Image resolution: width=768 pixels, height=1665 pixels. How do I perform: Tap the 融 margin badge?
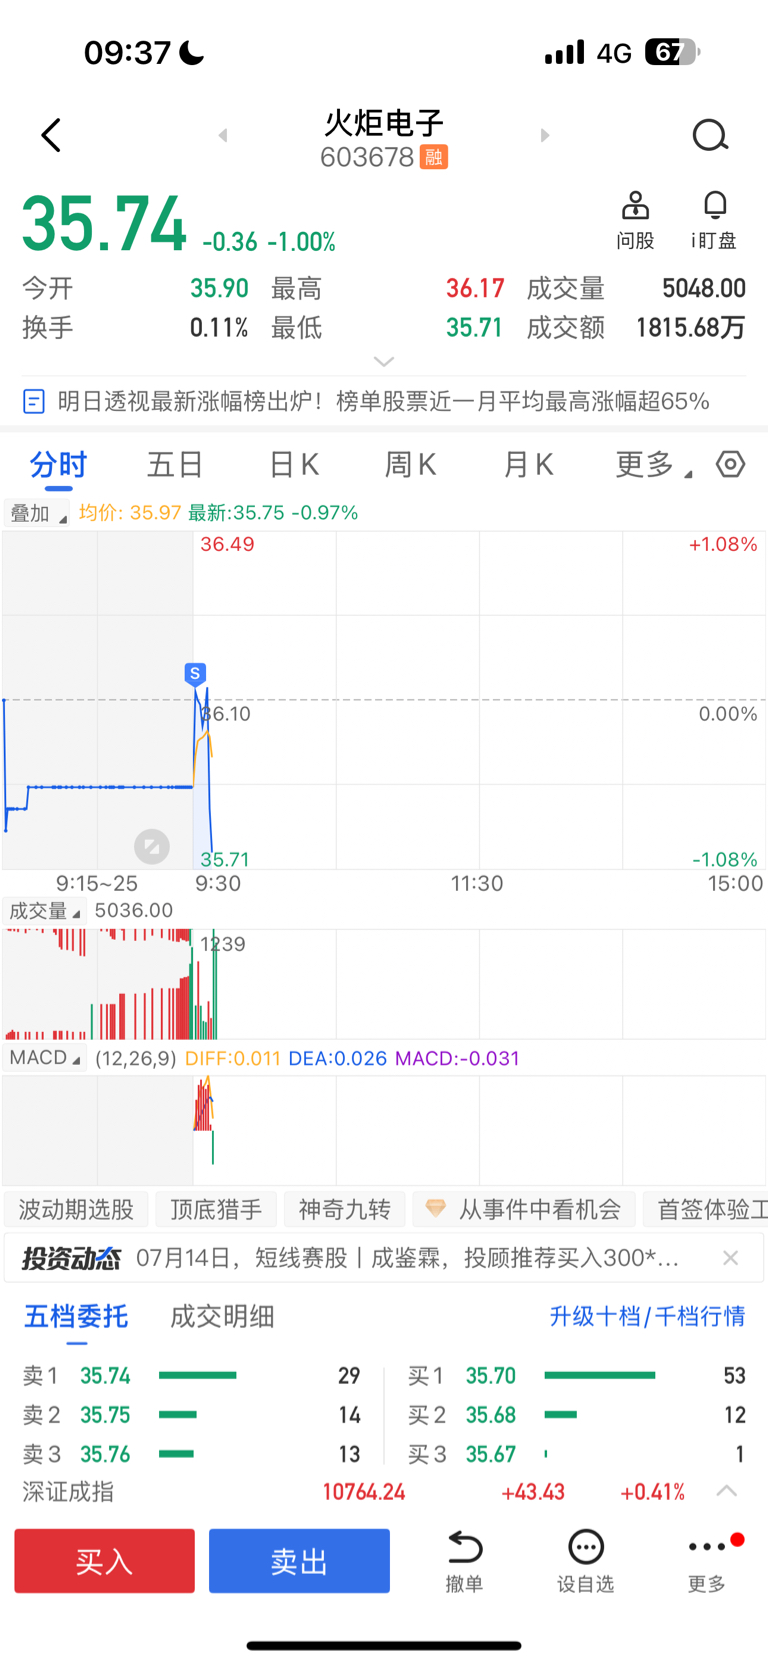point(433,157)
